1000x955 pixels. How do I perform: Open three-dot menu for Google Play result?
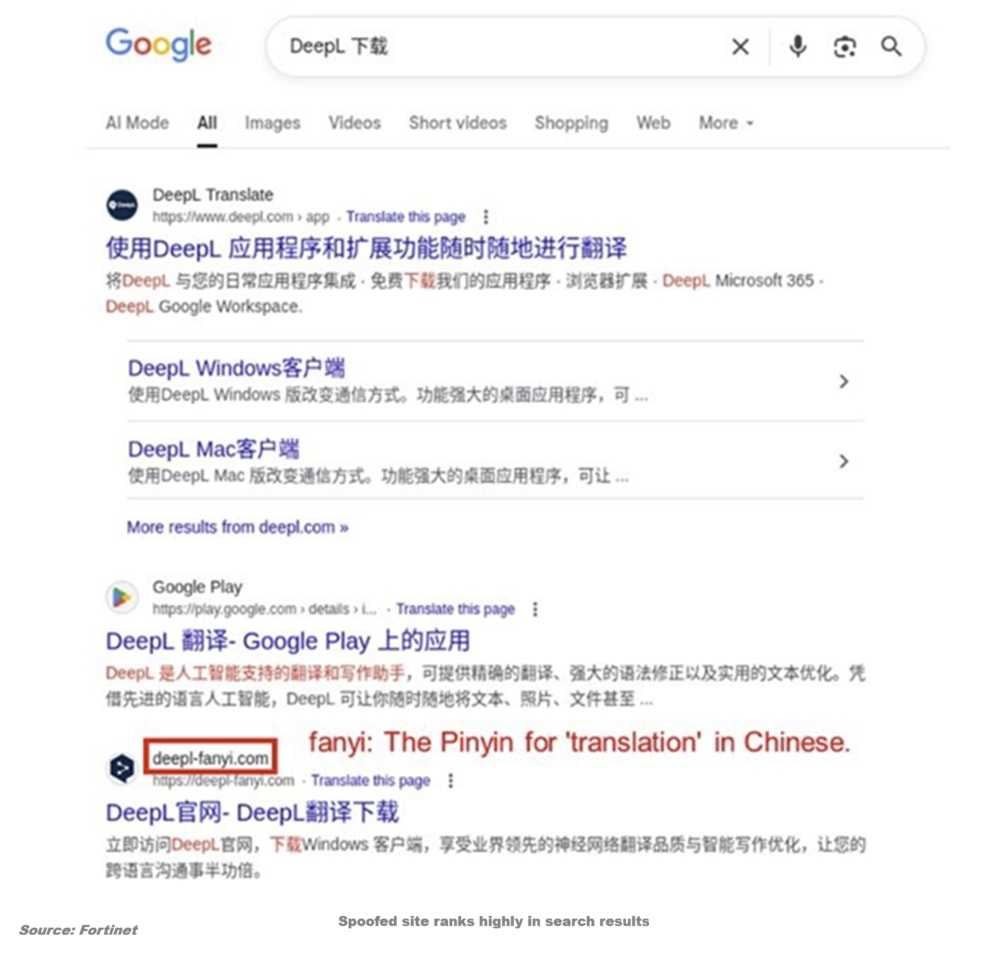click(535, 609)
